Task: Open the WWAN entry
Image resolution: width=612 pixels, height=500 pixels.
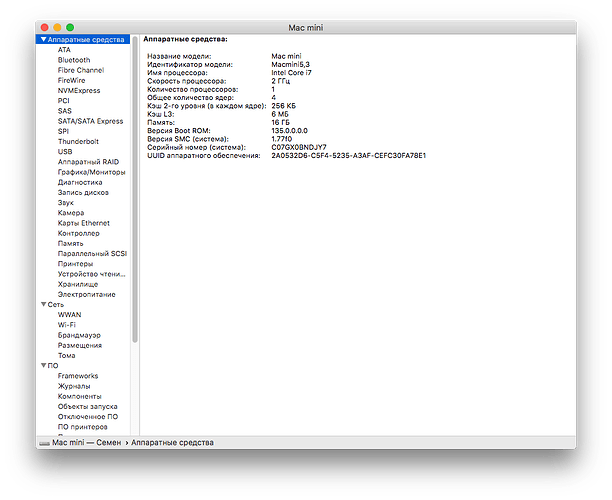Action: [69, 315]
